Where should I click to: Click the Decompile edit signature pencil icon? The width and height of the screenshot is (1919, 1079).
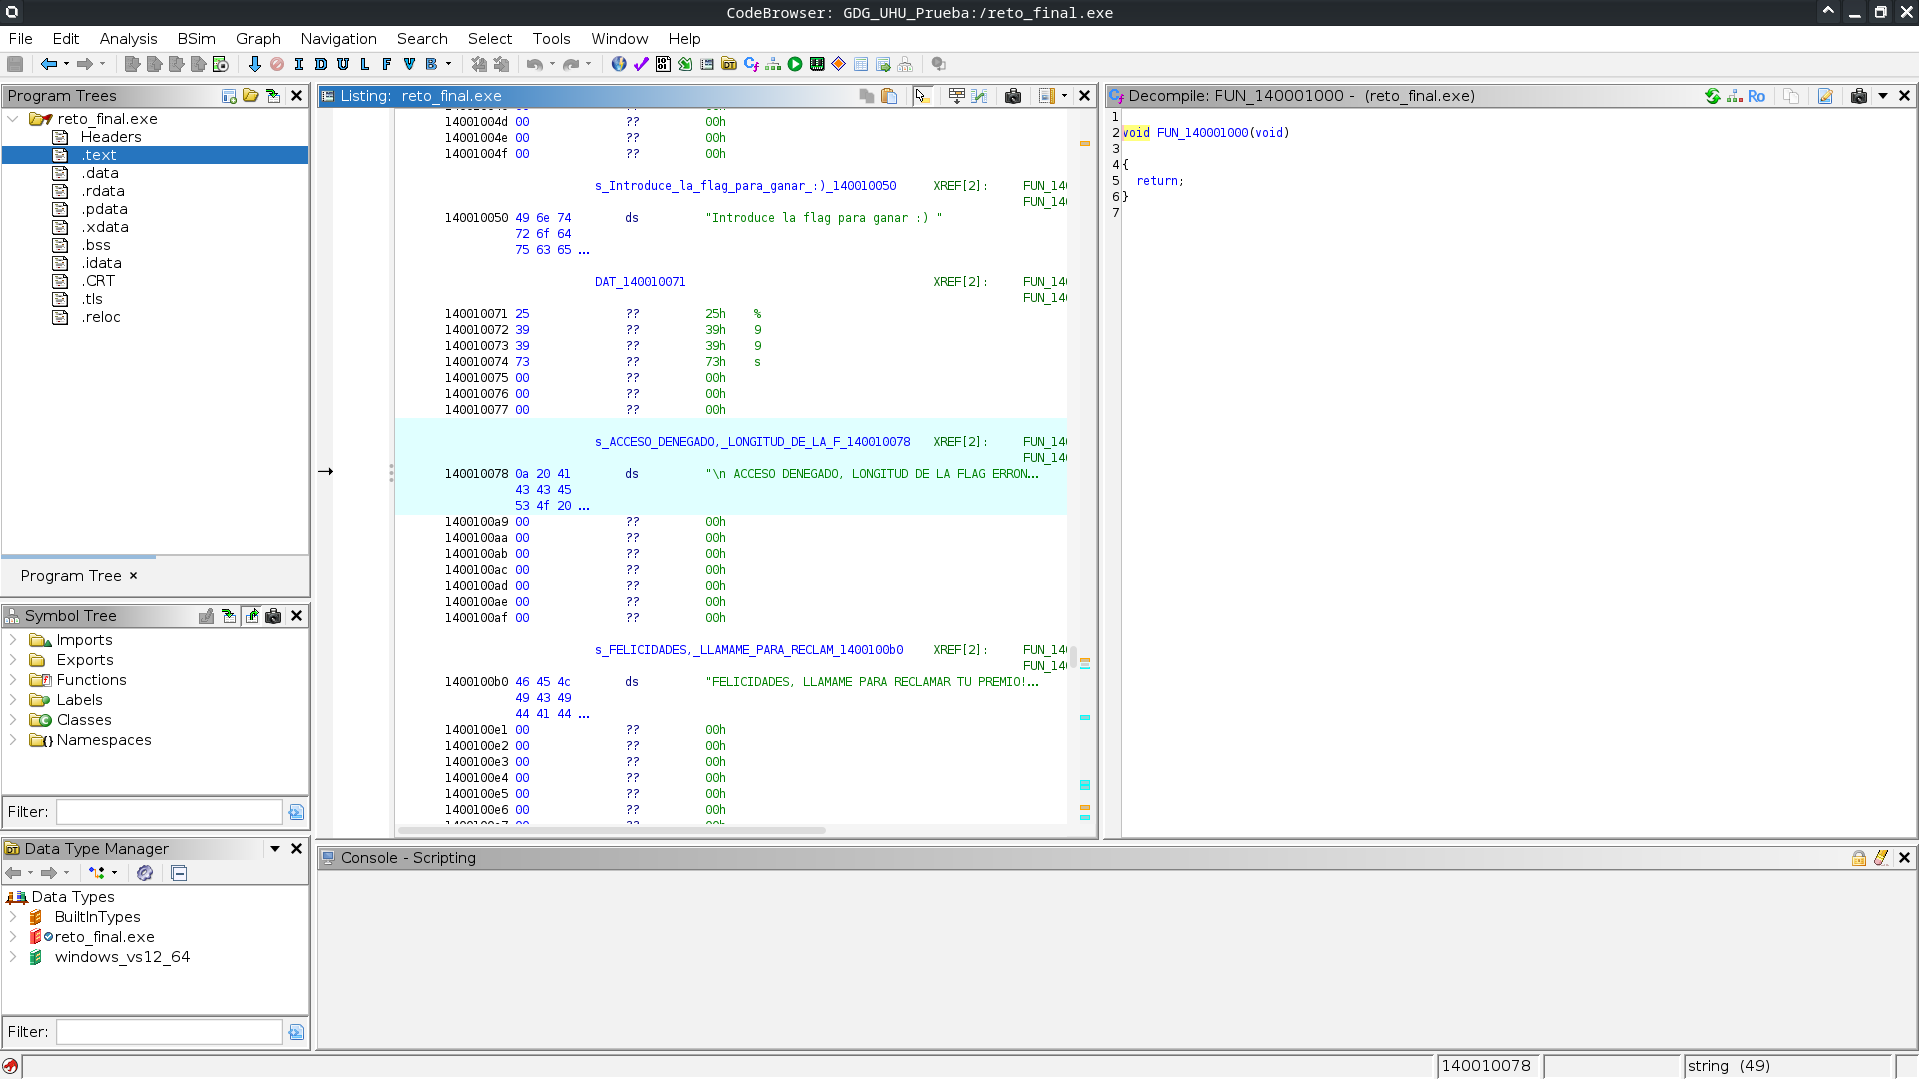[1825, 96]
